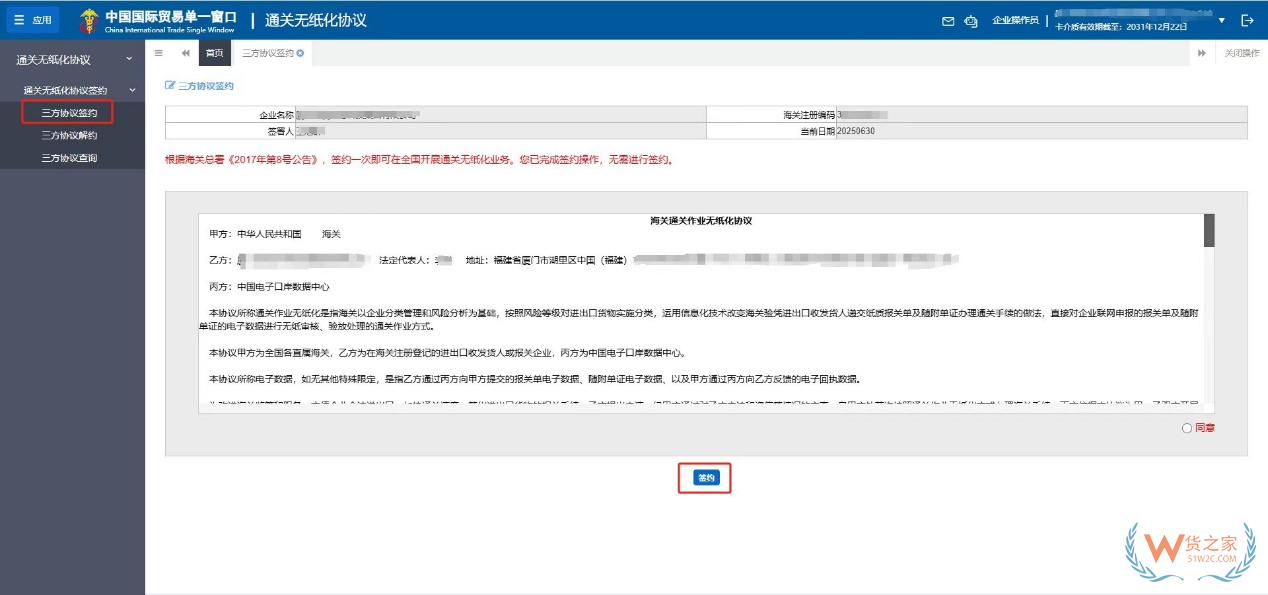Switch to the 首页 tab
Screen dimensions: 1268x595
(214, 53)
